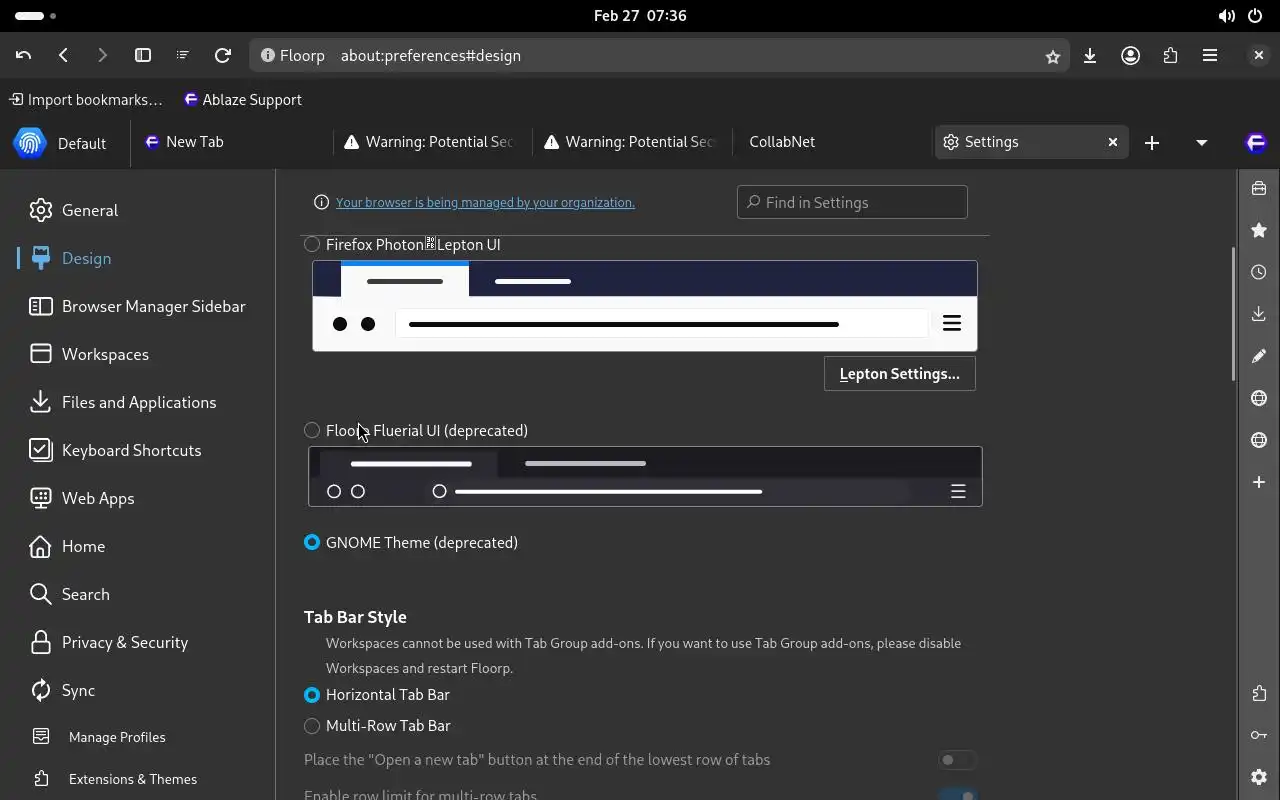
Task: Open sidebar Downloads arrow icon
Action: [1259, 314]
